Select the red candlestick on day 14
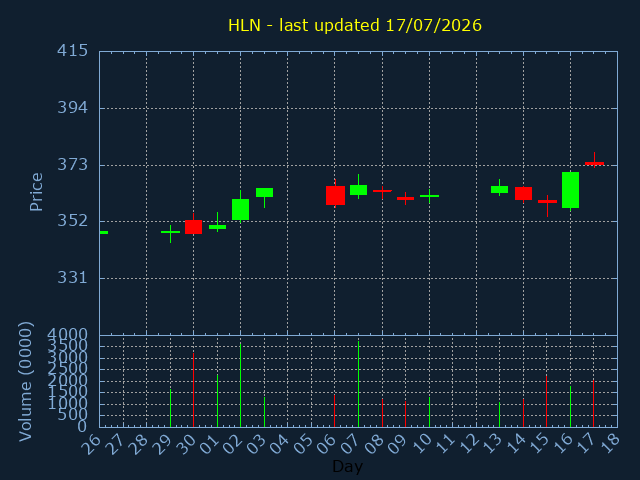This screenshot has width=640, height=480. click(523, 194)
